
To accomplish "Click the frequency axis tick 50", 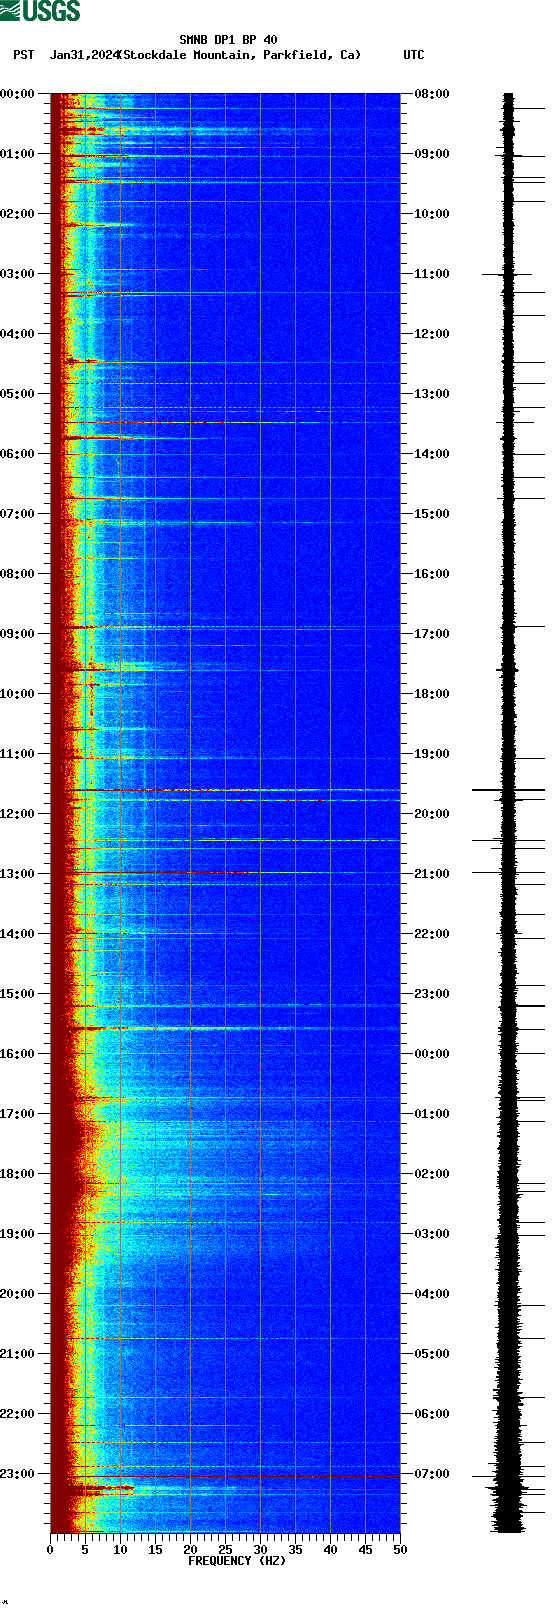I will pos(400,1550).
